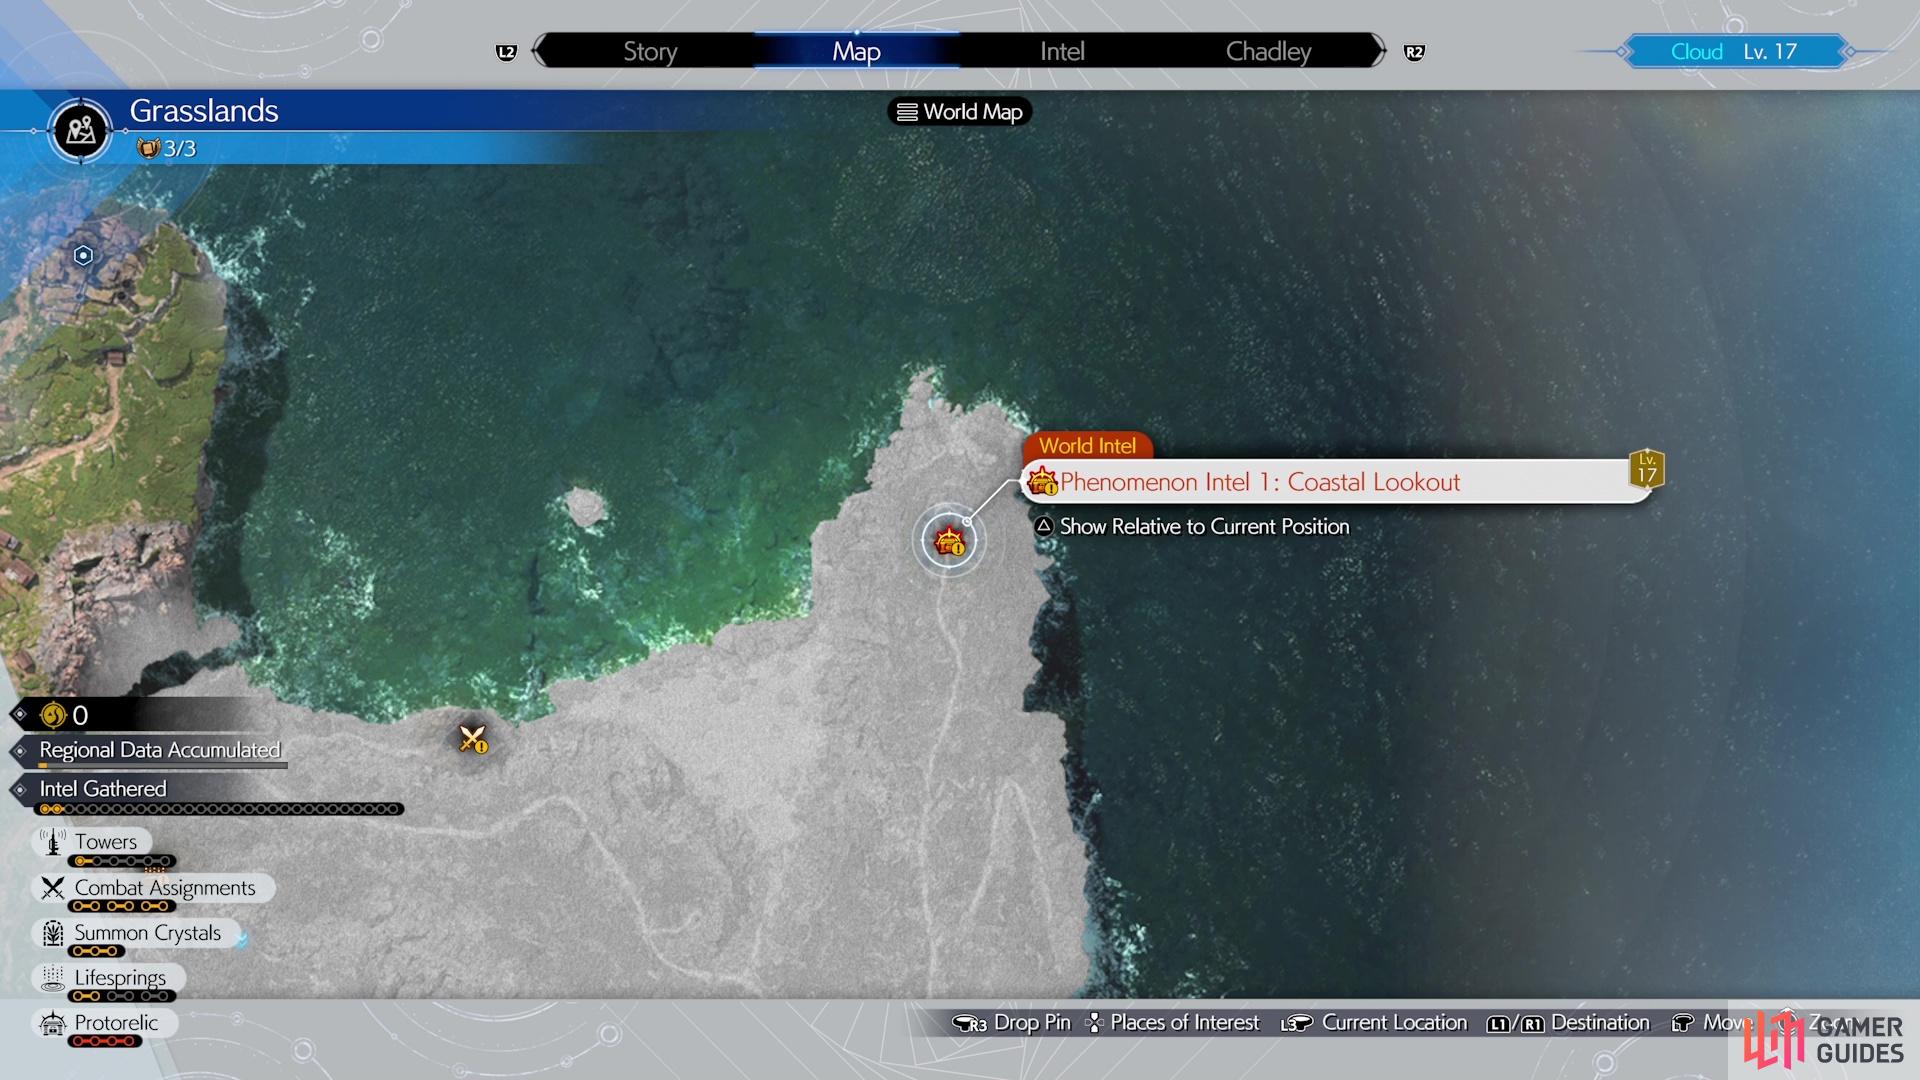Image resolution: width=1920 pixels, height=1080 pixels.
Task: Click the Cloud Lv. 17 banner
Action: pyautogui.click(x=1734, y=51)
